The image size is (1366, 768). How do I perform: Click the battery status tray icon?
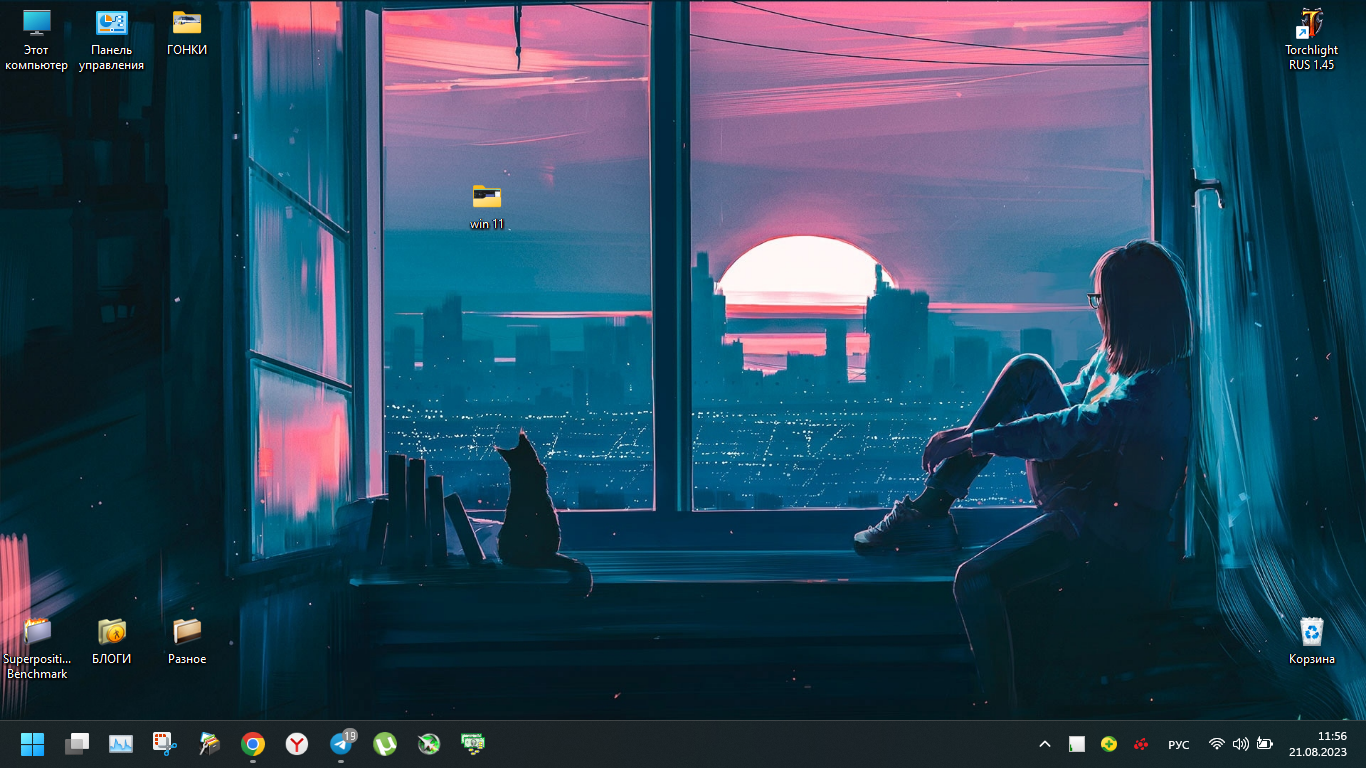click(1265, 744)
